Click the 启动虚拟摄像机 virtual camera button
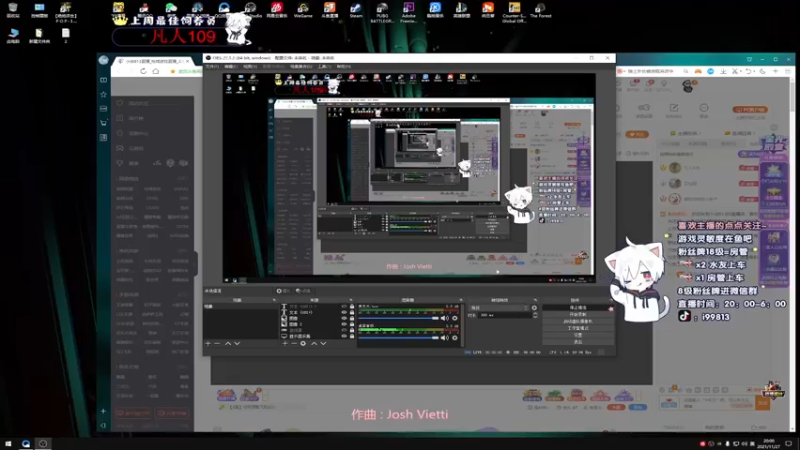 click(x=578, y=321)
